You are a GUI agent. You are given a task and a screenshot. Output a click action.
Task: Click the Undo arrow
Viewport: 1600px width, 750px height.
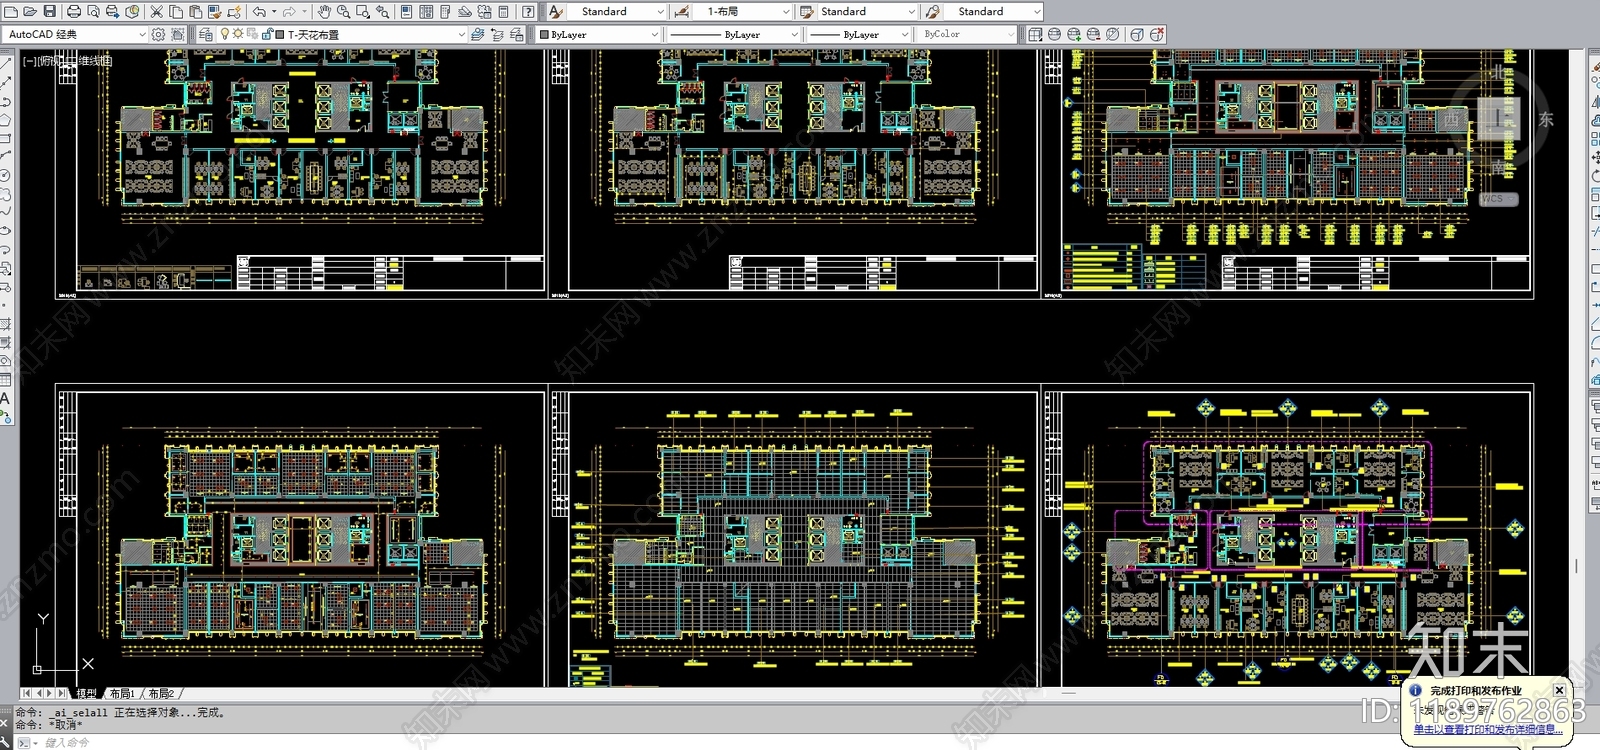coord(259,12)
